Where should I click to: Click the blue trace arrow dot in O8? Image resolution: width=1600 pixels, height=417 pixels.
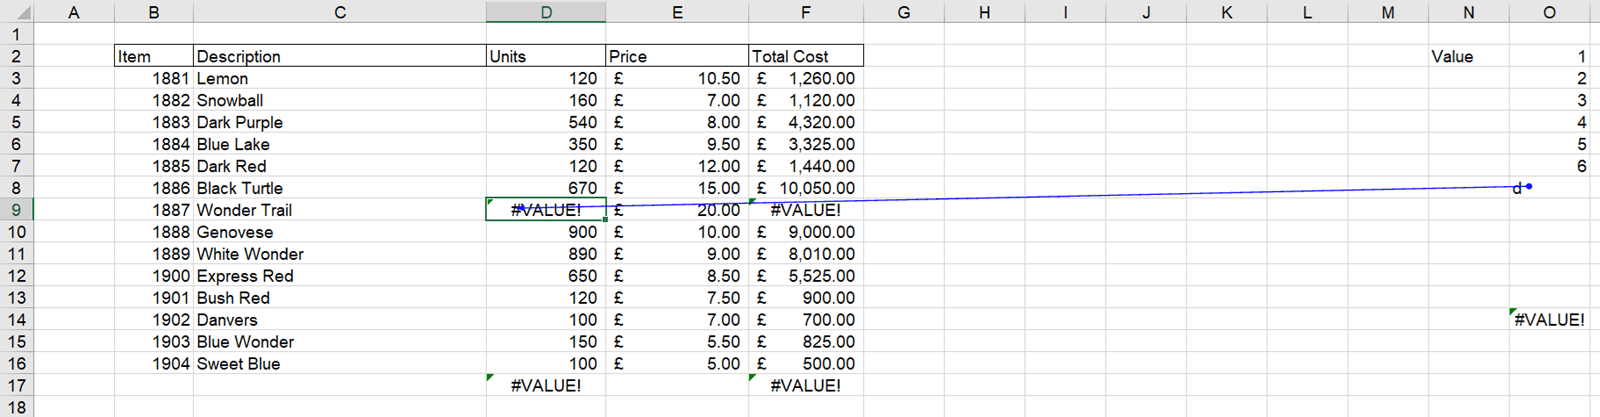click(1529, 186)
